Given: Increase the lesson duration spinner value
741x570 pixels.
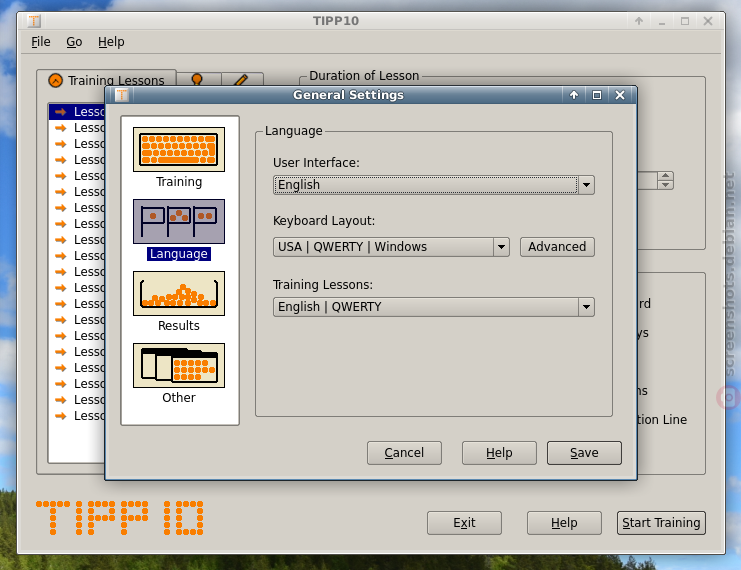Looking at the screenshot, I should click(x=665, y=176).
